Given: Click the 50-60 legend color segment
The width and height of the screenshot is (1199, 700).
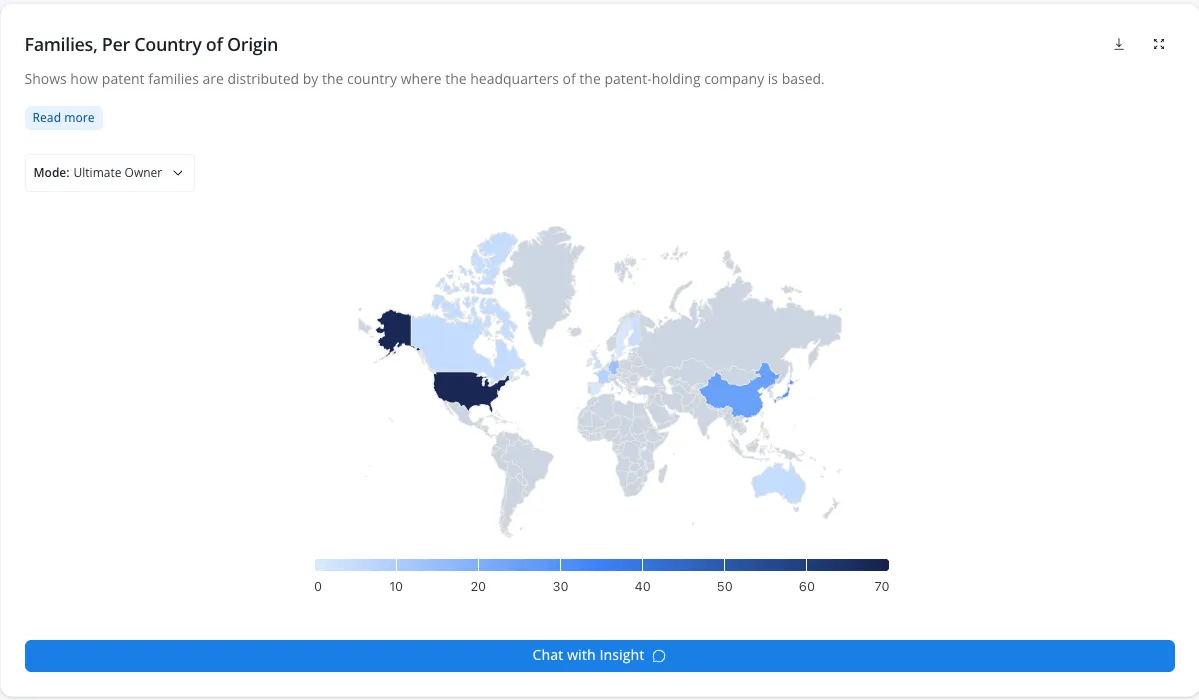Looking at the screenshot, I should [x=765, y=565].
